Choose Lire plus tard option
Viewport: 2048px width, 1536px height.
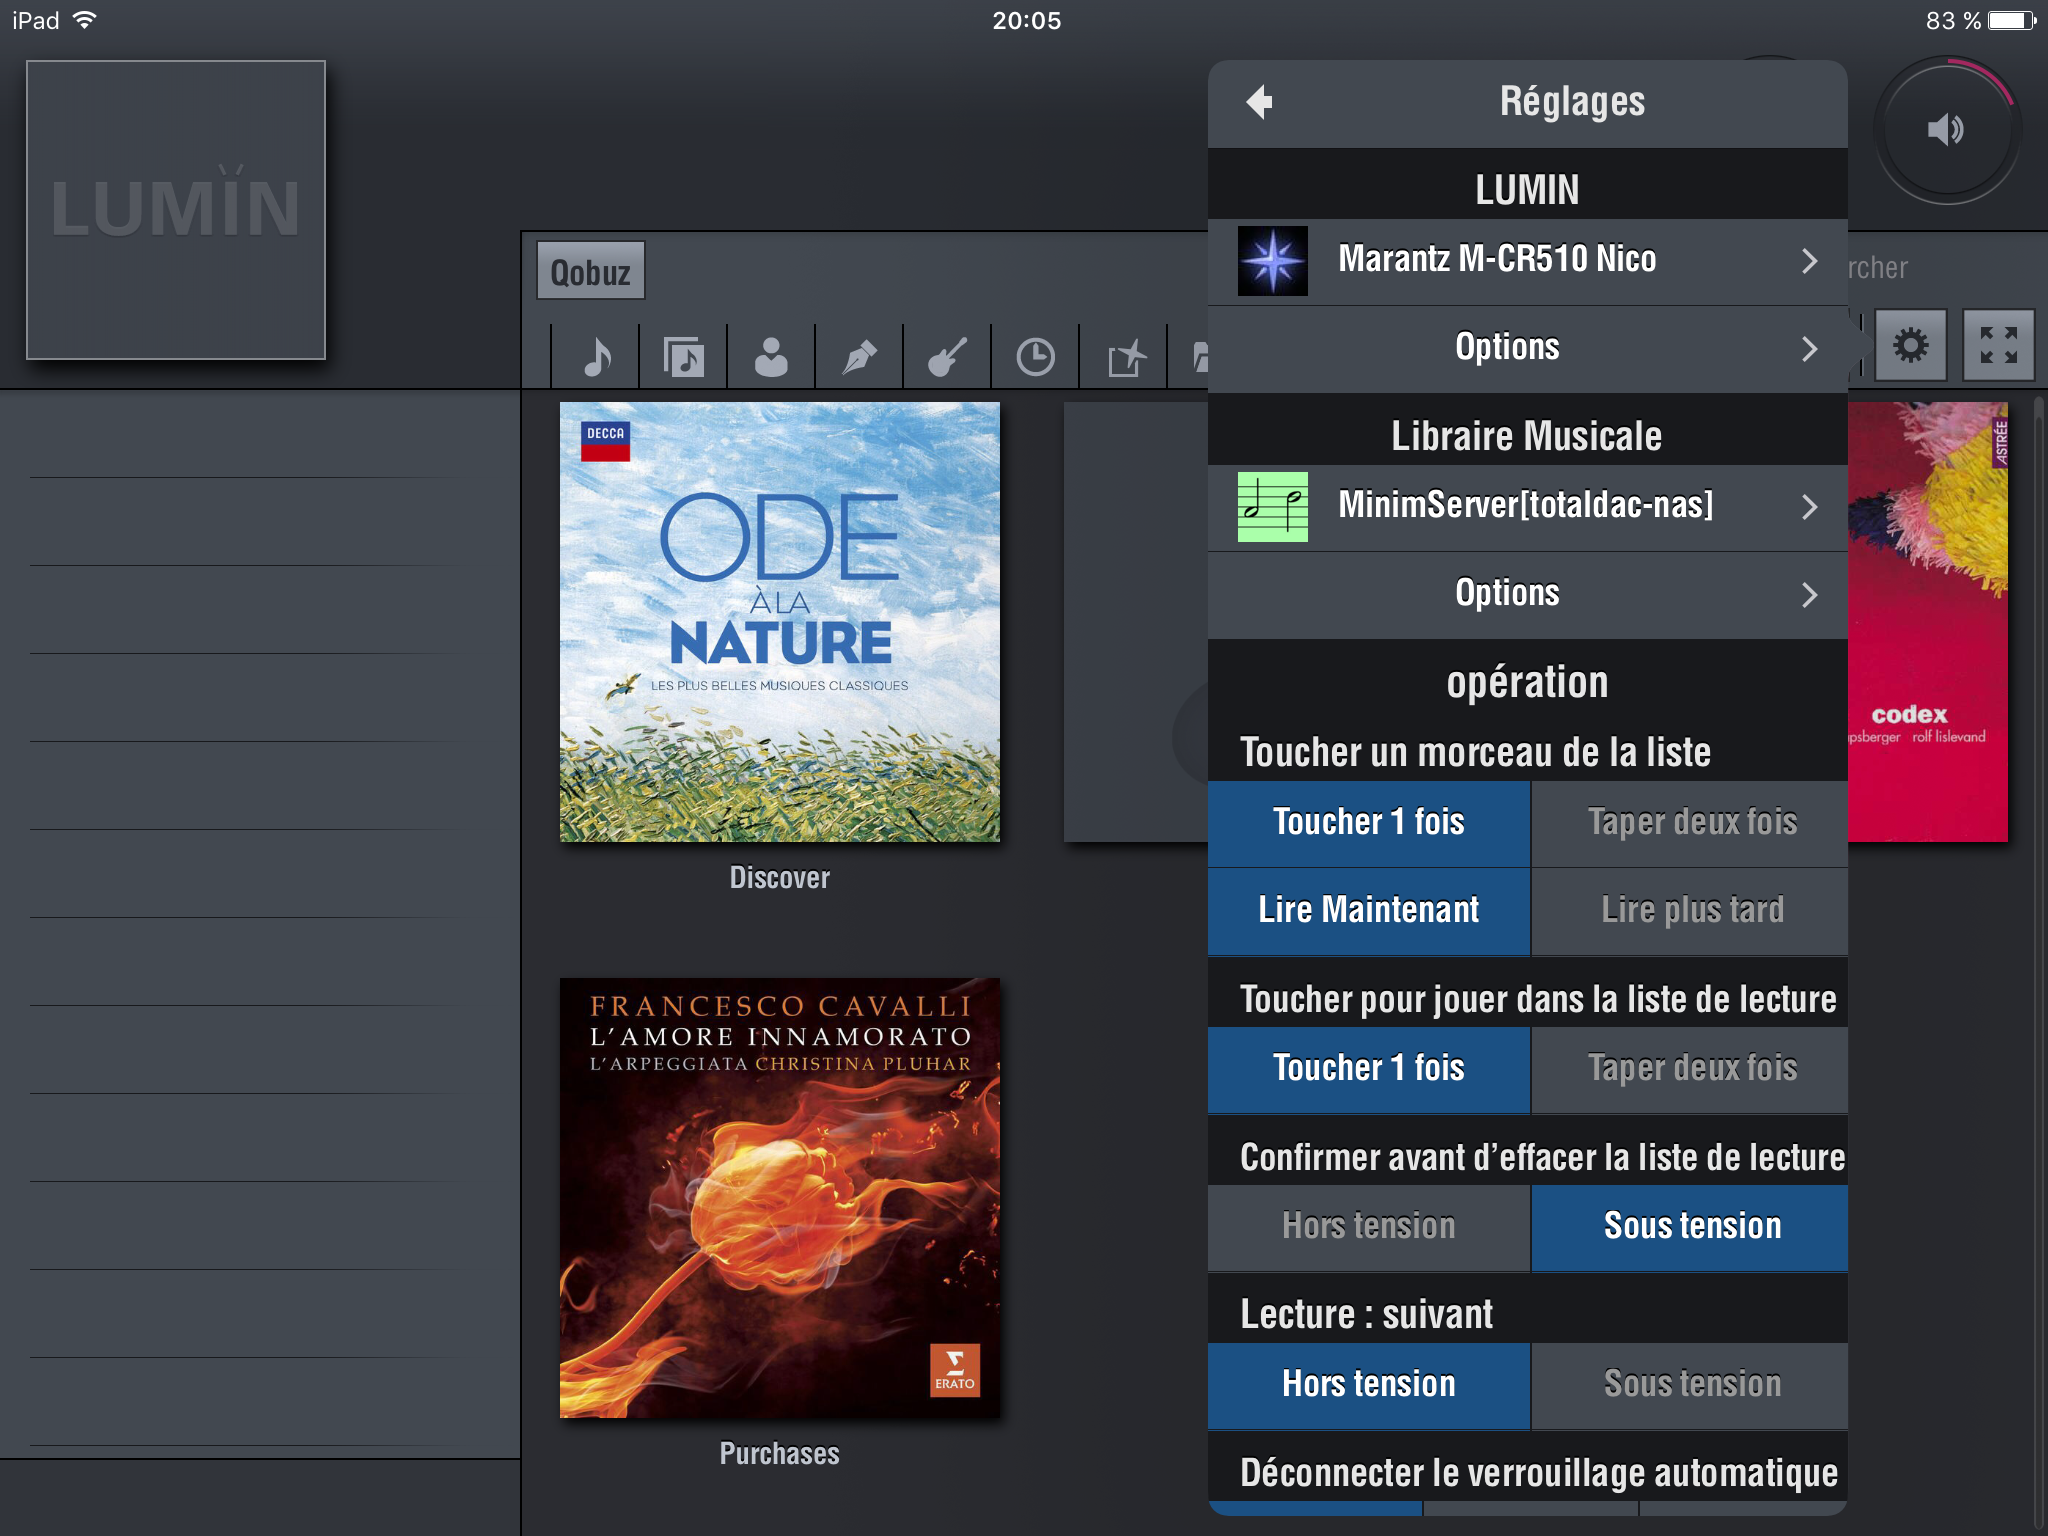[1691, 910]
